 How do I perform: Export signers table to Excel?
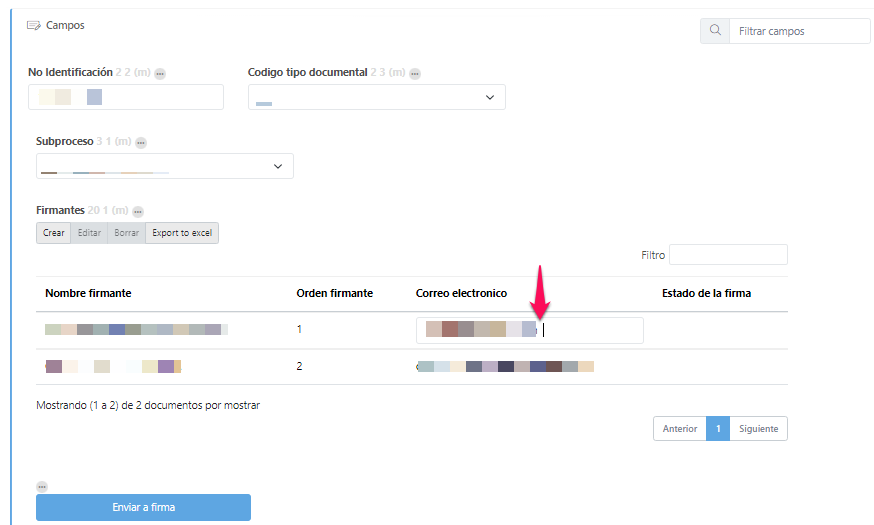pyautogui.click(x=182, y=233)
